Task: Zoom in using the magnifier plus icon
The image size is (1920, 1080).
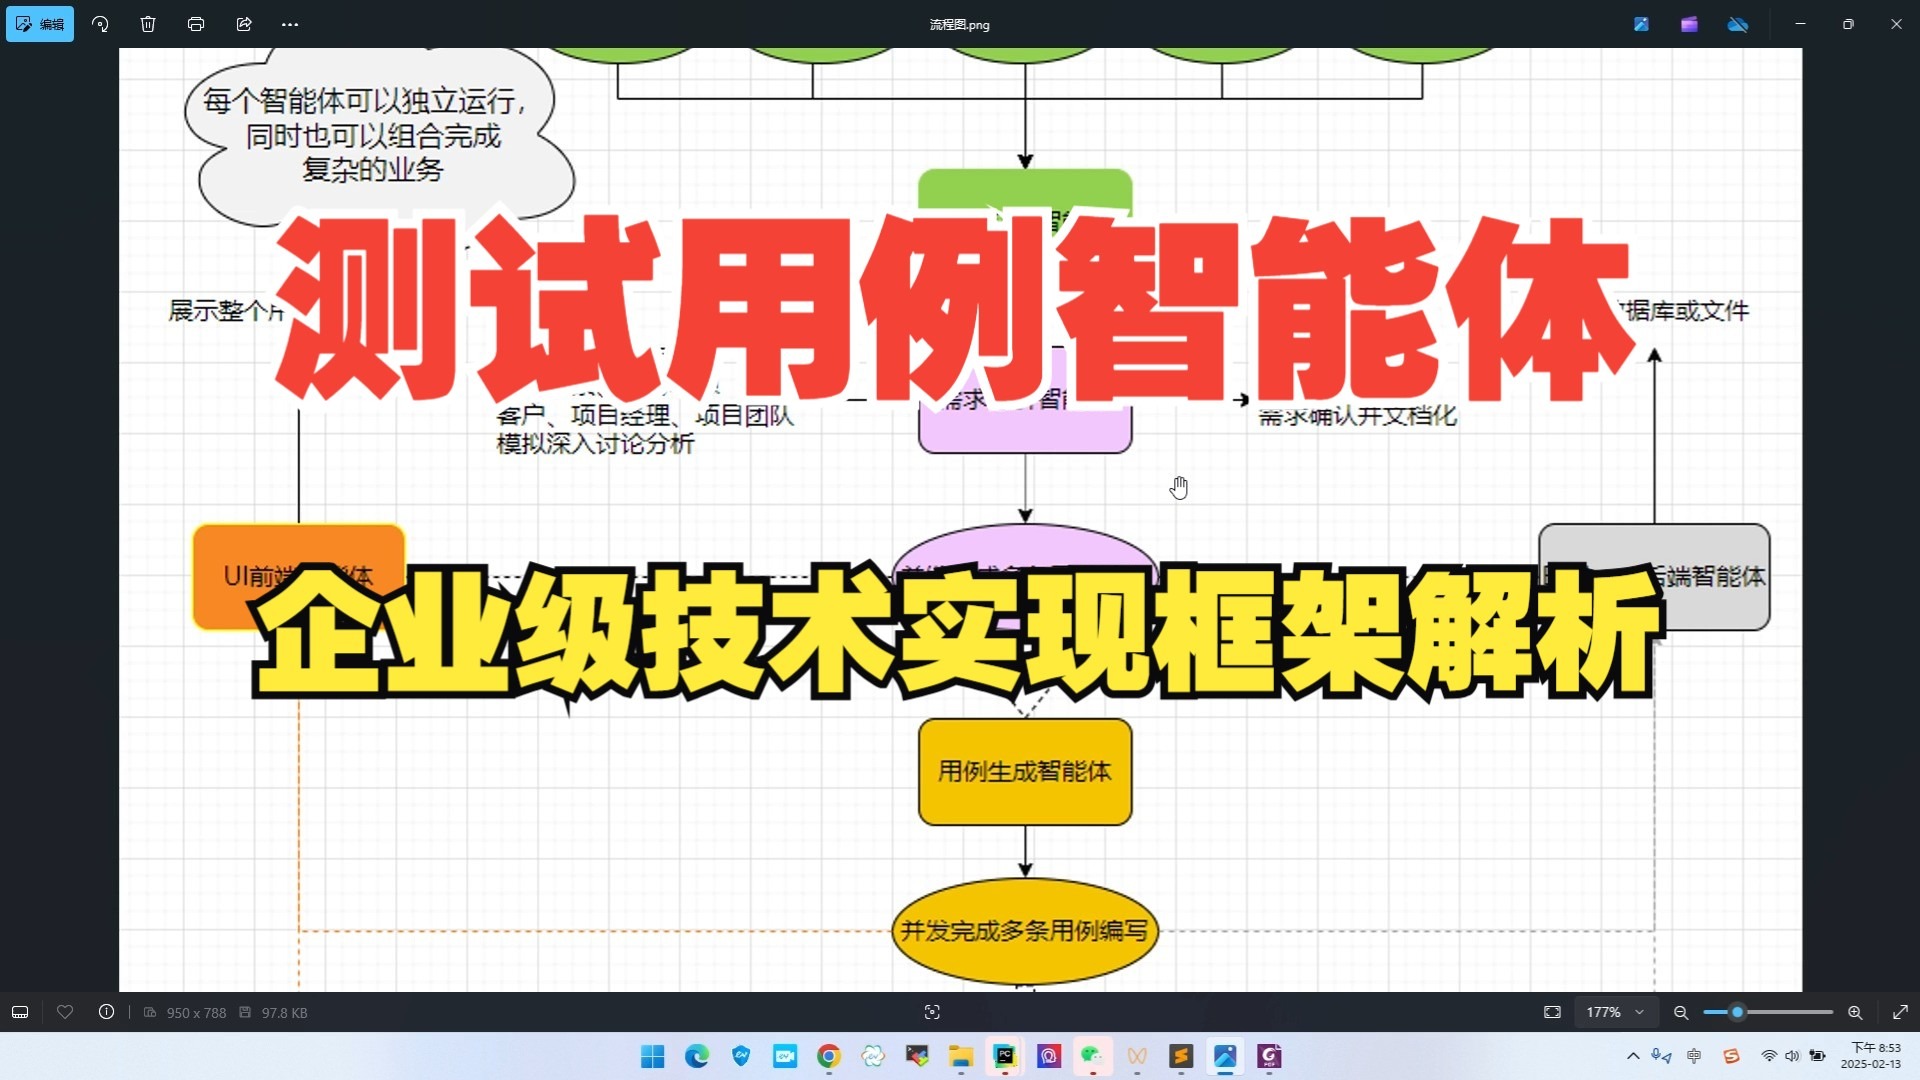Action: pos(1855,1012)
